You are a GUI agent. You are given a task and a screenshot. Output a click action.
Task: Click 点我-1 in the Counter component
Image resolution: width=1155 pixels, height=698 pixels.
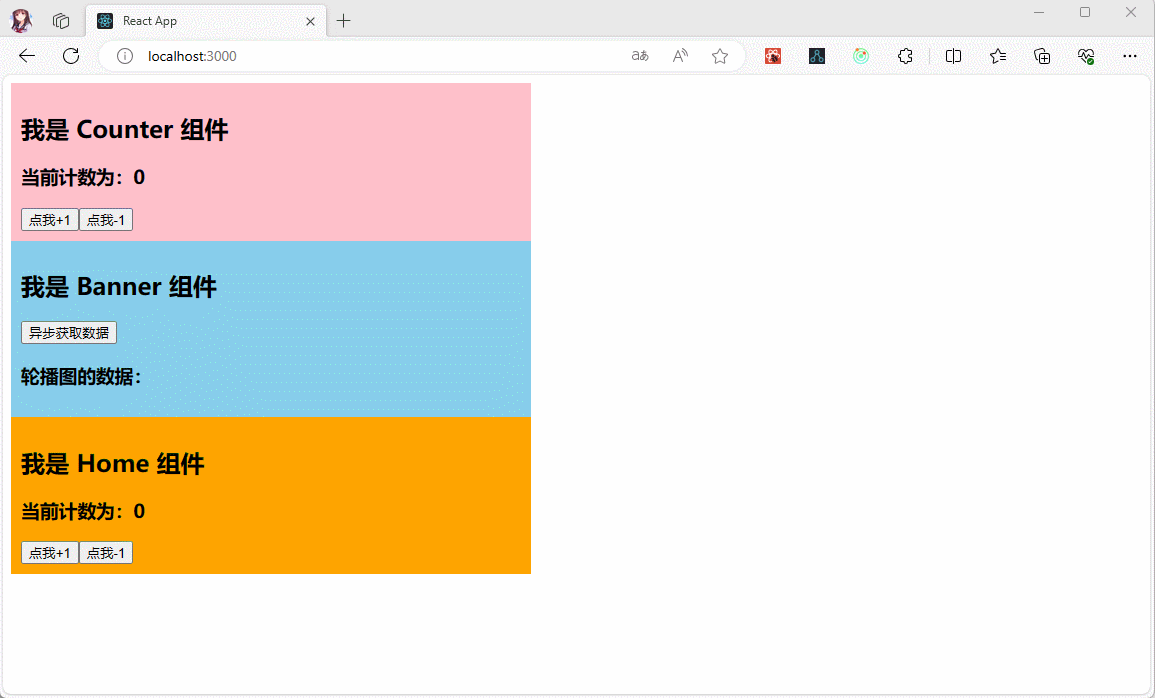pyautogui.click(x=106, y=220)
